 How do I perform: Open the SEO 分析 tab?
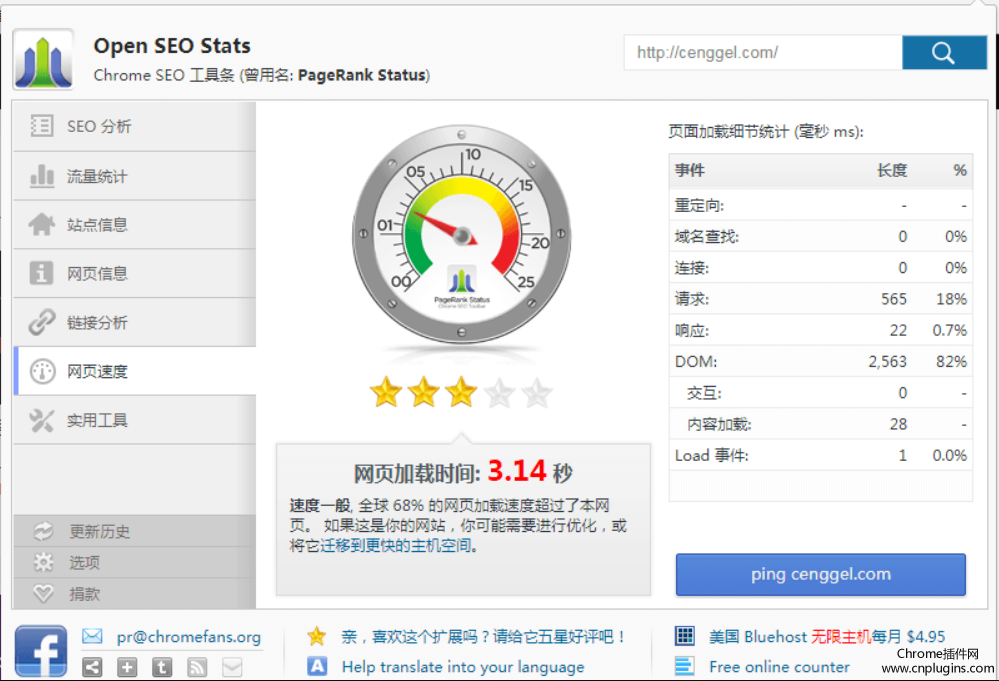134,126
